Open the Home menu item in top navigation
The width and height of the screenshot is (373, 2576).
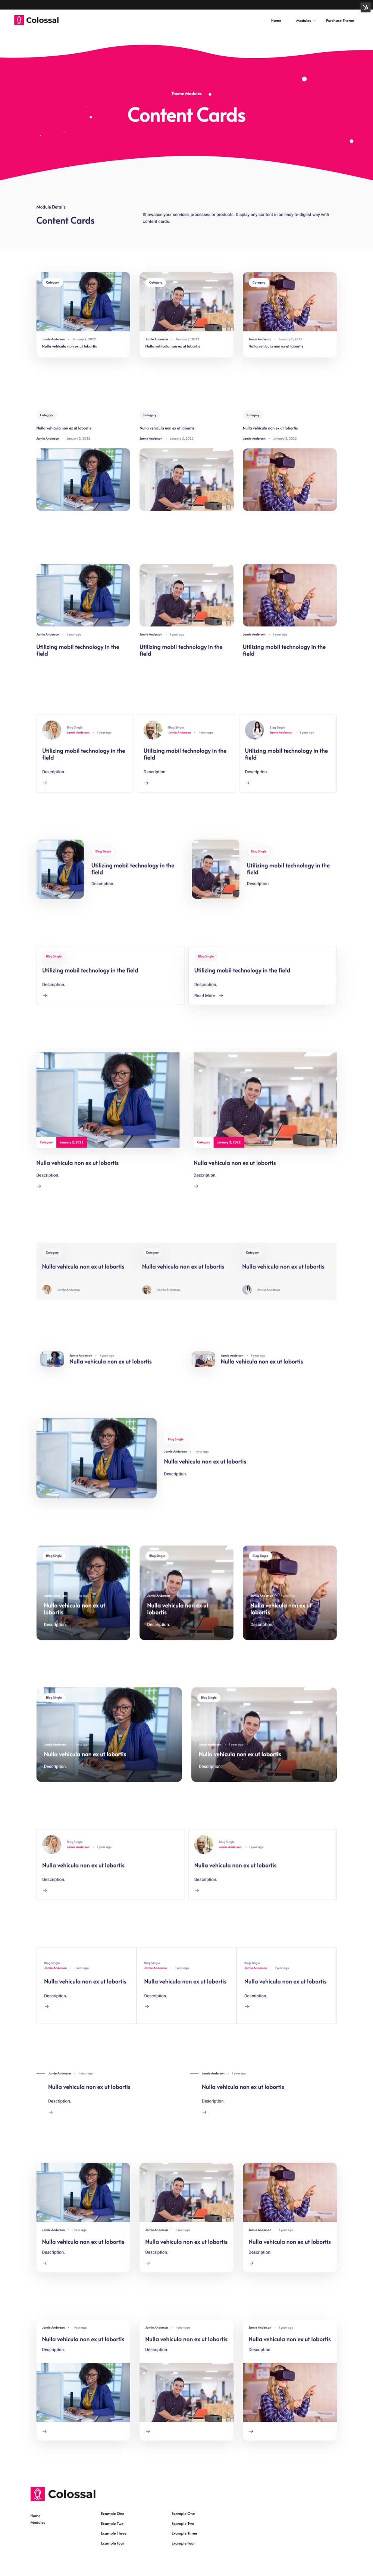pos(276,20)
